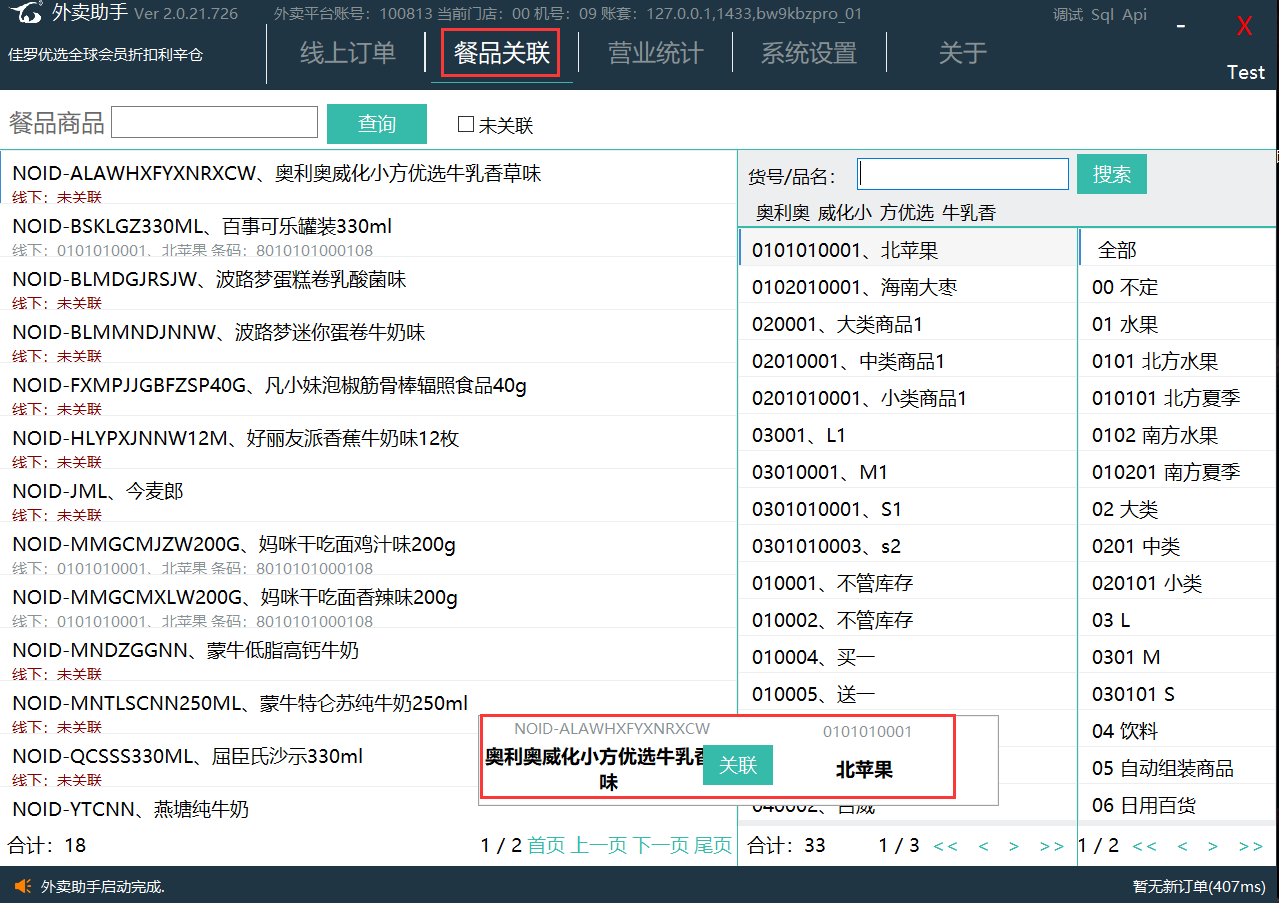The image size is (1279, 903).
Task: Focus the 货号/品名 search input field
Action: pos(963,174)
